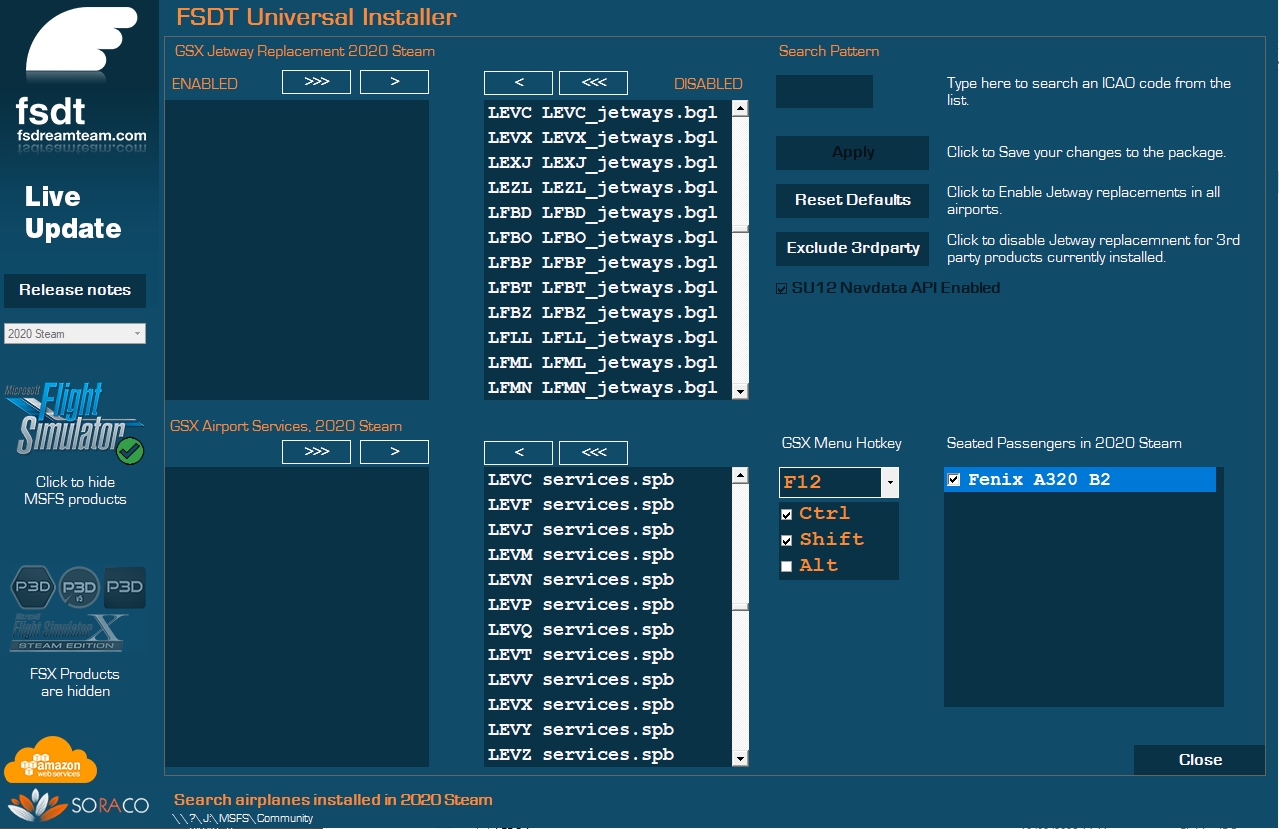Click the Close button
The image size is (1279, 829).
[x=1200, y=760]
